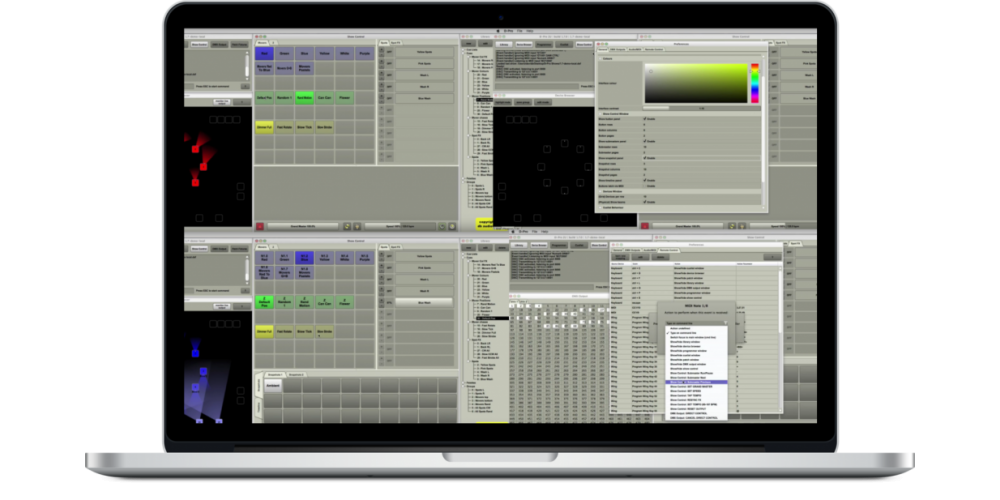The width and height of the screenshot is (1000, 500).
Task: Open the Apple menu in upper-right menu bar
Action: tap(498, 31)
